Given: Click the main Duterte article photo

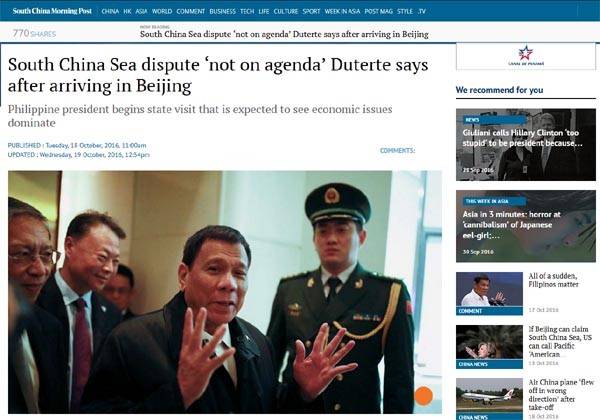Looking at the screenshot, I should (225, 292).
